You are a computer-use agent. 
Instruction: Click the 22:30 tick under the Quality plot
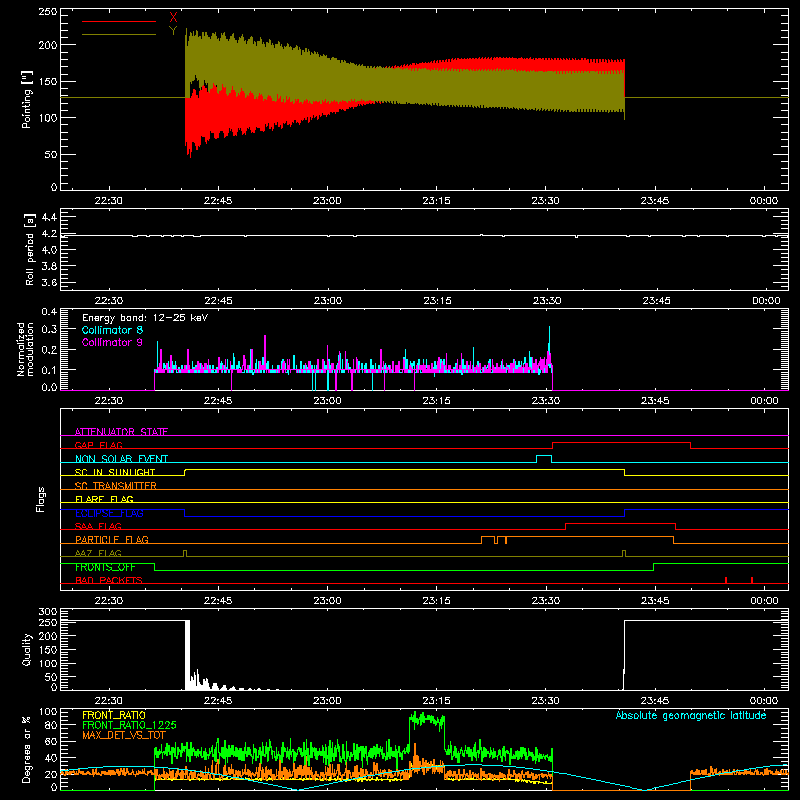tap(109, 701)
